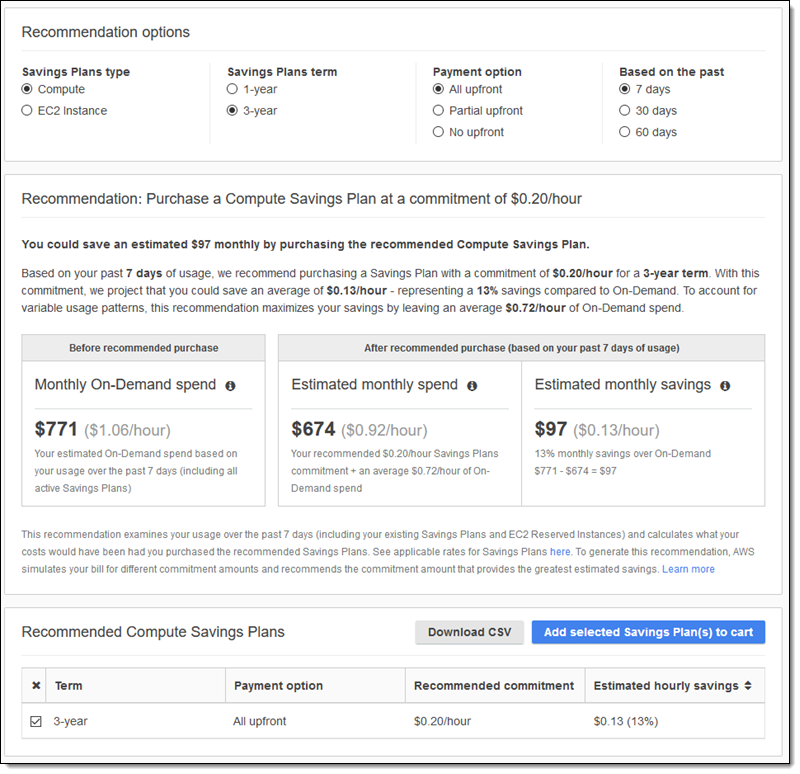Screen dimensions: 800x774
Task: Click info icon beside Estimated monthly savings
Action: click(x=725, y=385)
